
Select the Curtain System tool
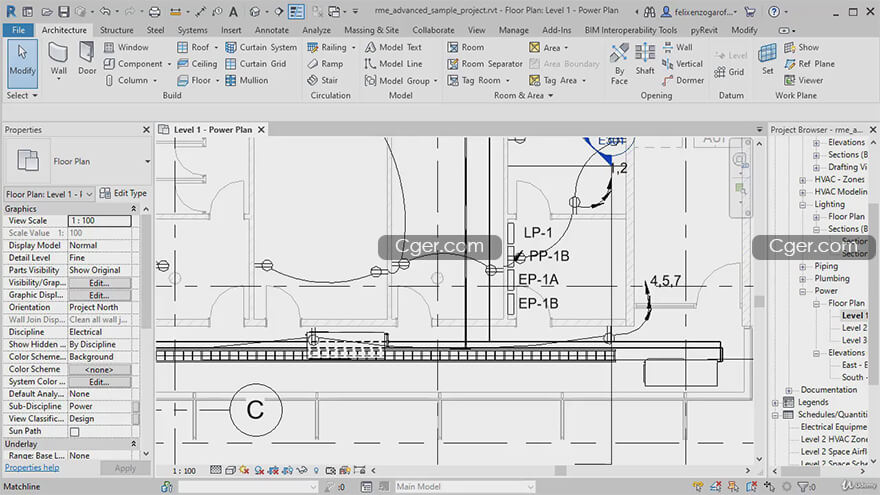pyautogui.click(x=261, y=47)
